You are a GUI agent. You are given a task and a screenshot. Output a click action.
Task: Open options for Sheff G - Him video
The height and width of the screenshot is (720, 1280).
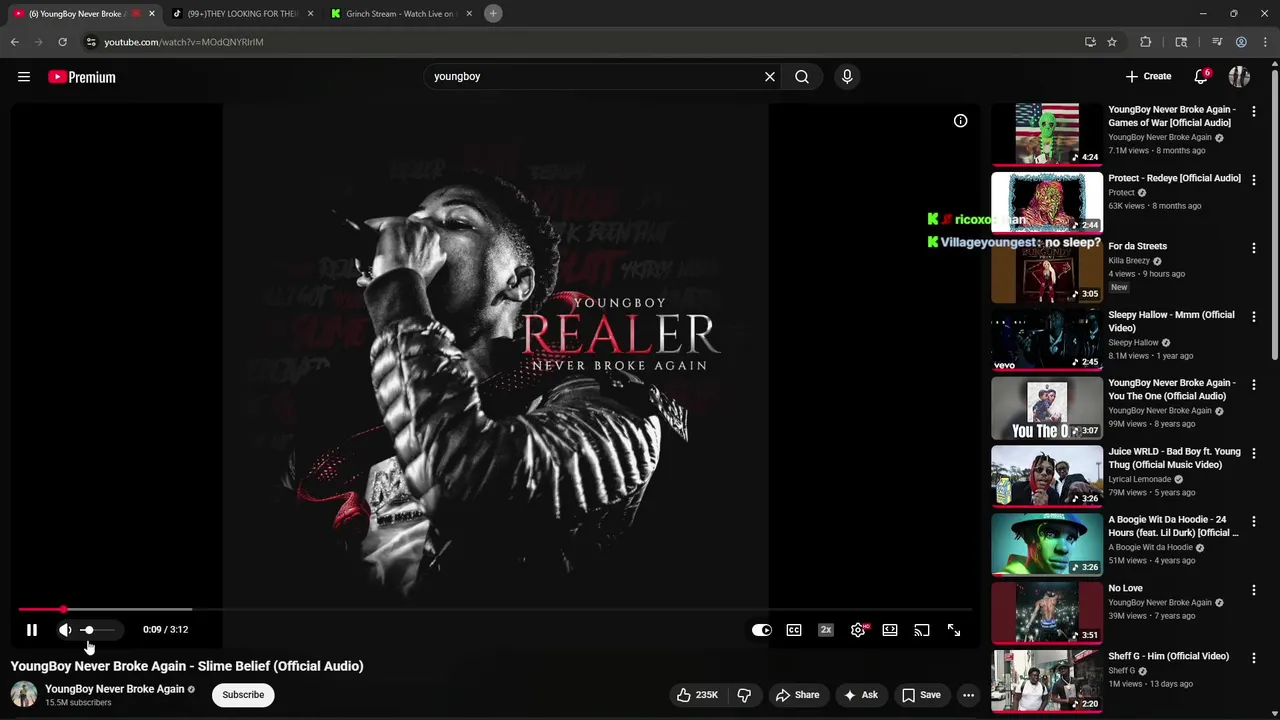click(x=1253, y=658)
